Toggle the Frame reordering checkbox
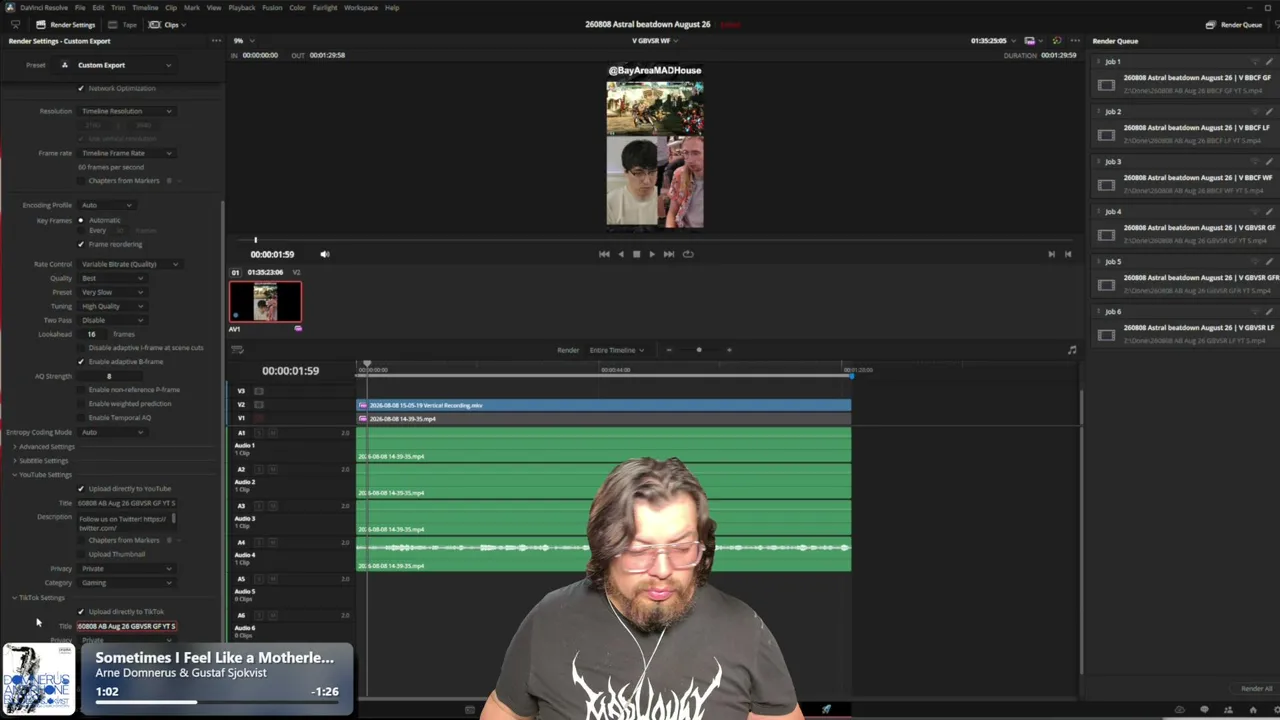1280x720 pixels. 81,244
